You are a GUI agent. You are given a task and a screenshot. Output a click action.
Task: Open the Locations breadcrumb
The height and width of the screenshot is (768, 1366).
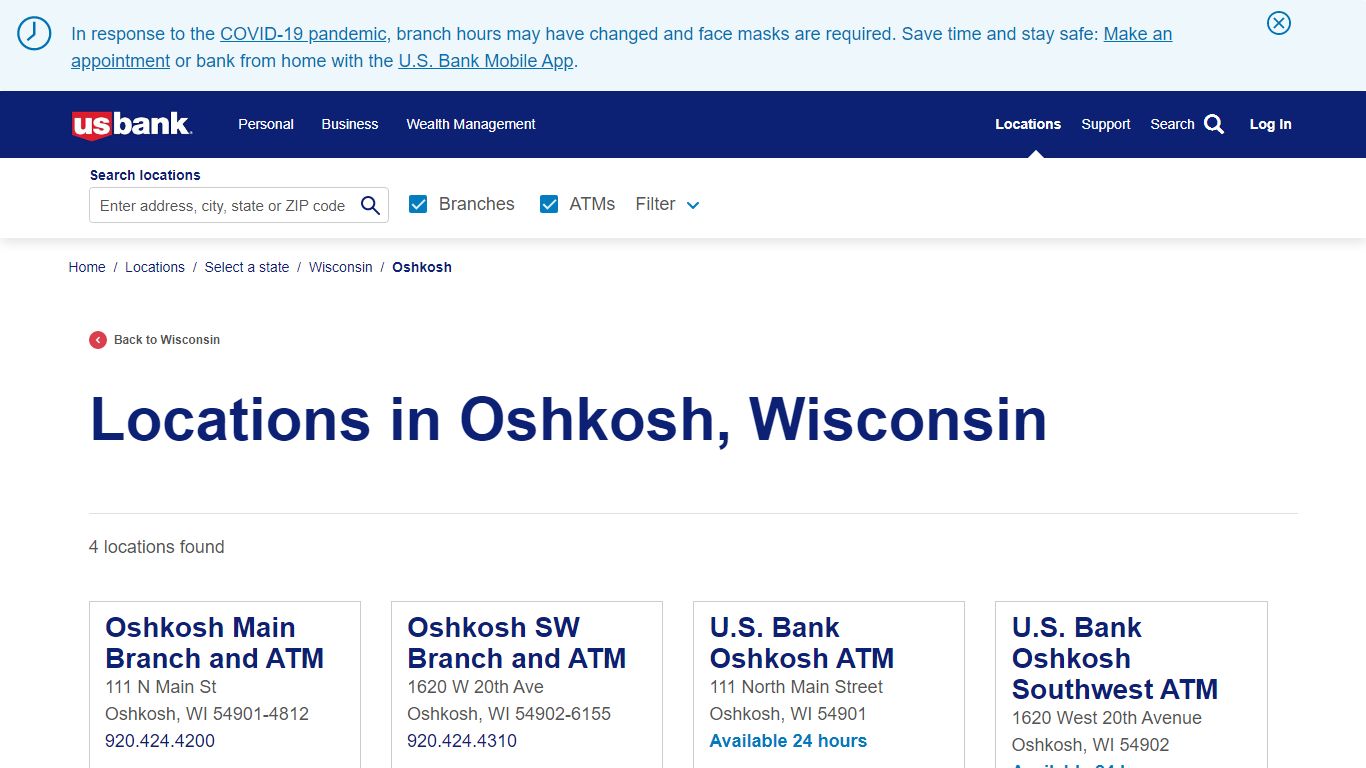[x=155, y=267]
